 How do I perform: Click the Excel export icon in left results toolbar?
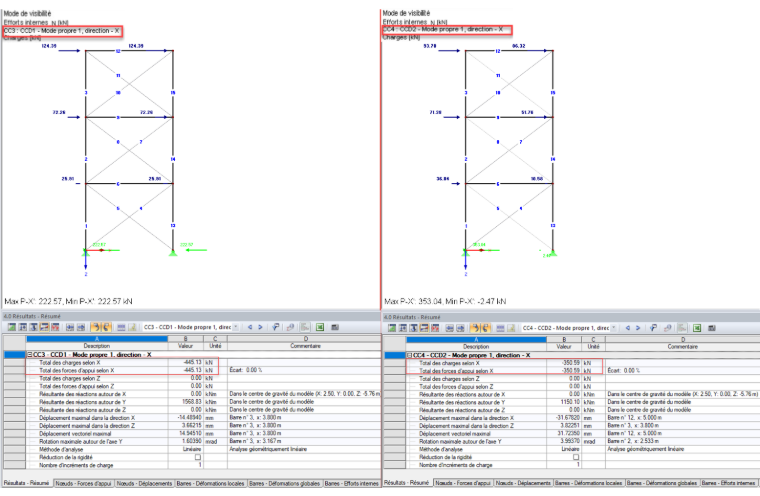point(320,327)
